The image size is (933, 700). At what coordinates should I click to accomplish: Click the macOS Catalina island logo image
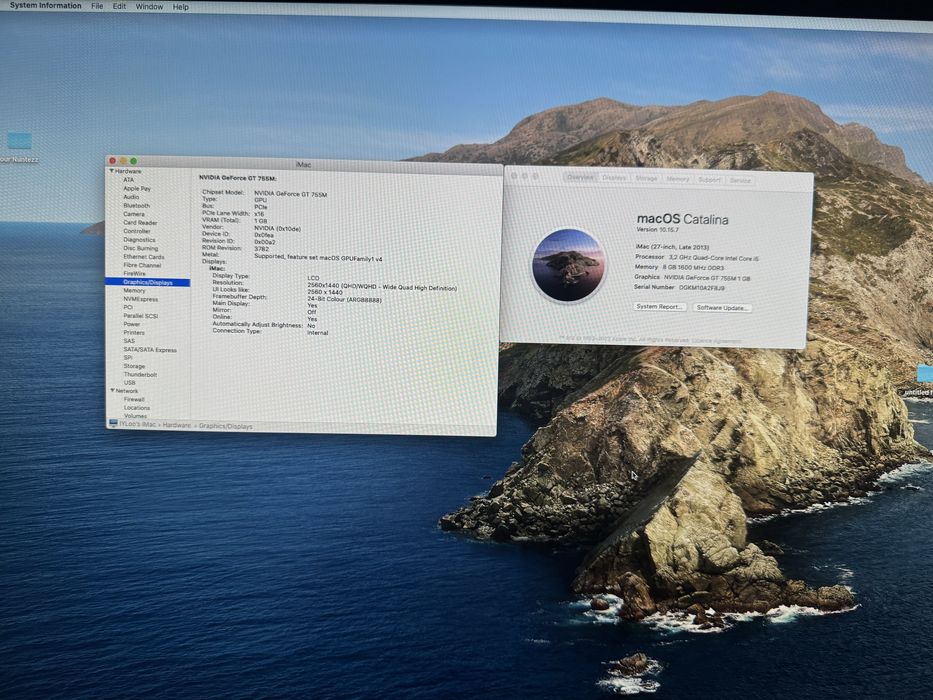click(568, 265)
